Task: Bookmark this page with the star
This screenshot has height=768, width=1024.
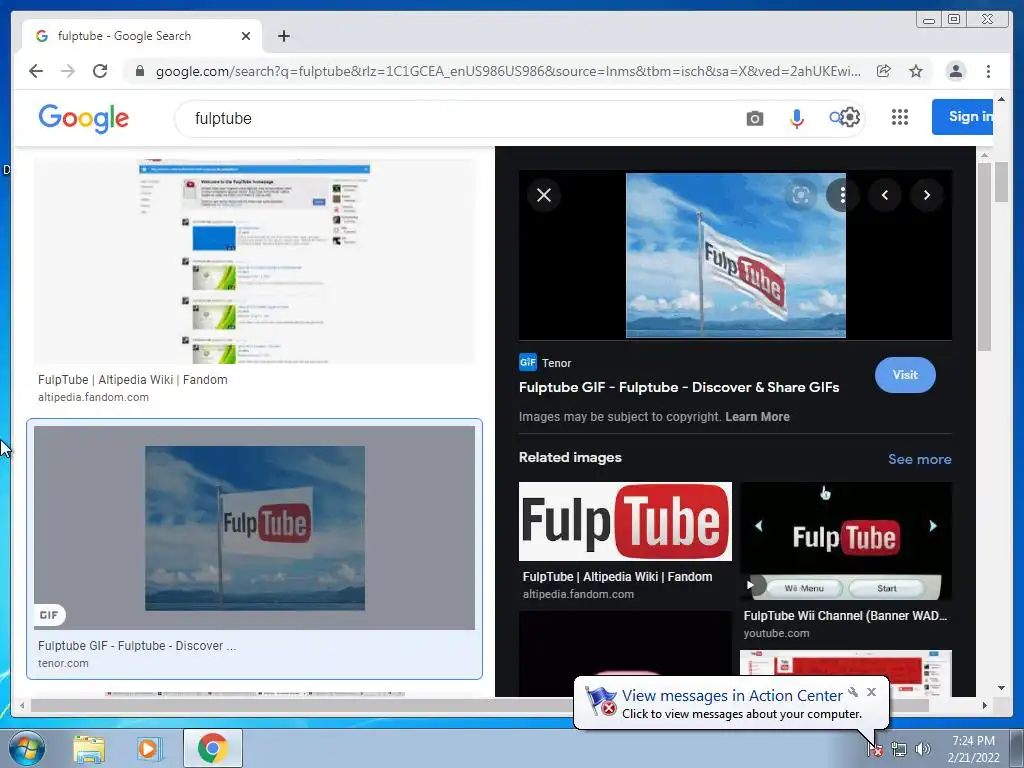Action: [916, 71]
